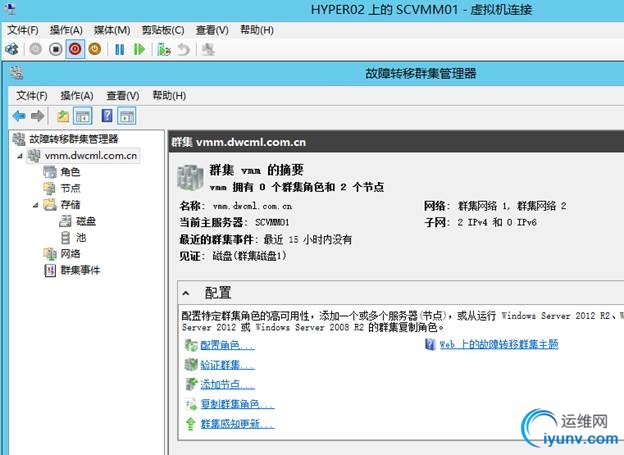This screenshot has width=624, height=455.
Task: Click the 添加节点... link
Action: [x=227, y=384]
